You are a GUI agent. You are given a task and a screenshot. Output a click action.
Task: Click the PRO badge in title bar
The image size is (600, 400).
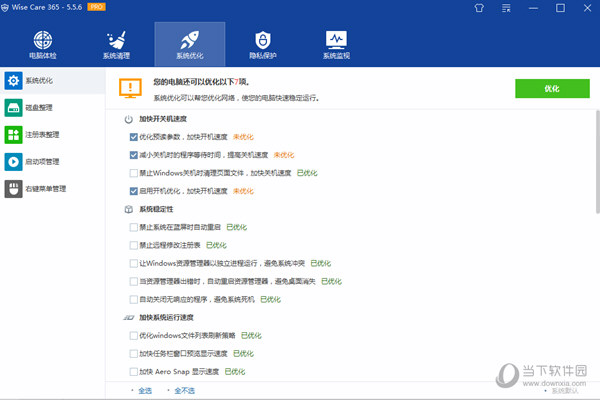96,7
